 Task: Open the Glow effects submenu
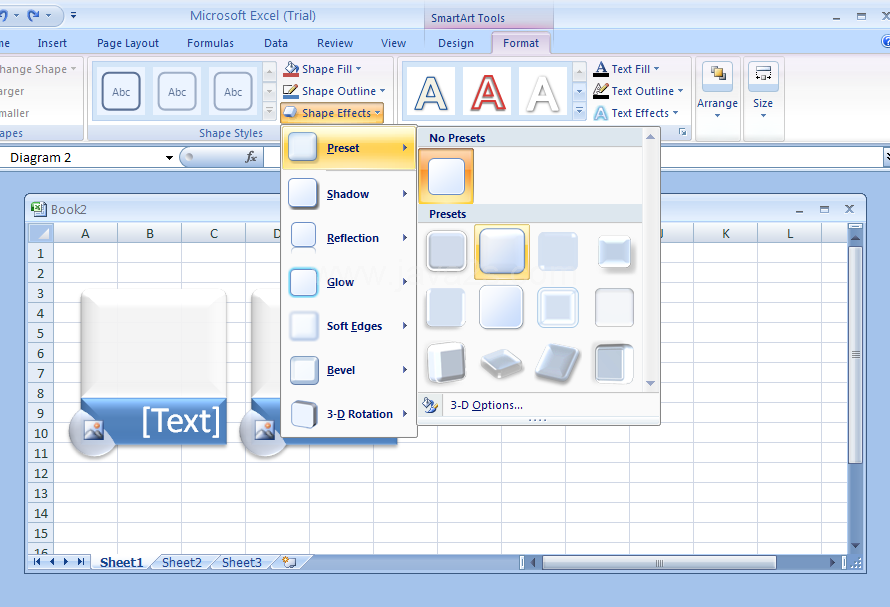[349, 282]
